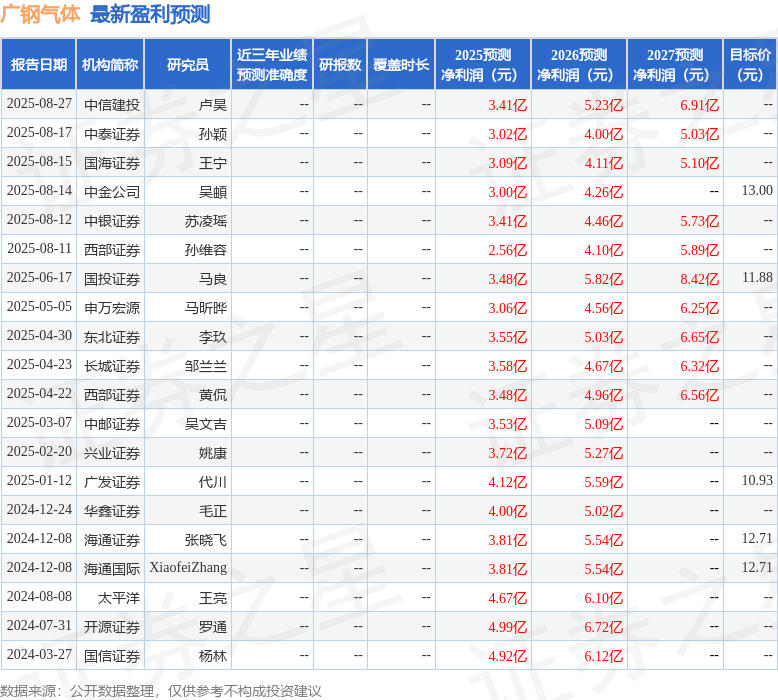The width and height of the screenshot is (778, 700).
Task: Click researcher name 李玖
Action: tap(213, 337)
